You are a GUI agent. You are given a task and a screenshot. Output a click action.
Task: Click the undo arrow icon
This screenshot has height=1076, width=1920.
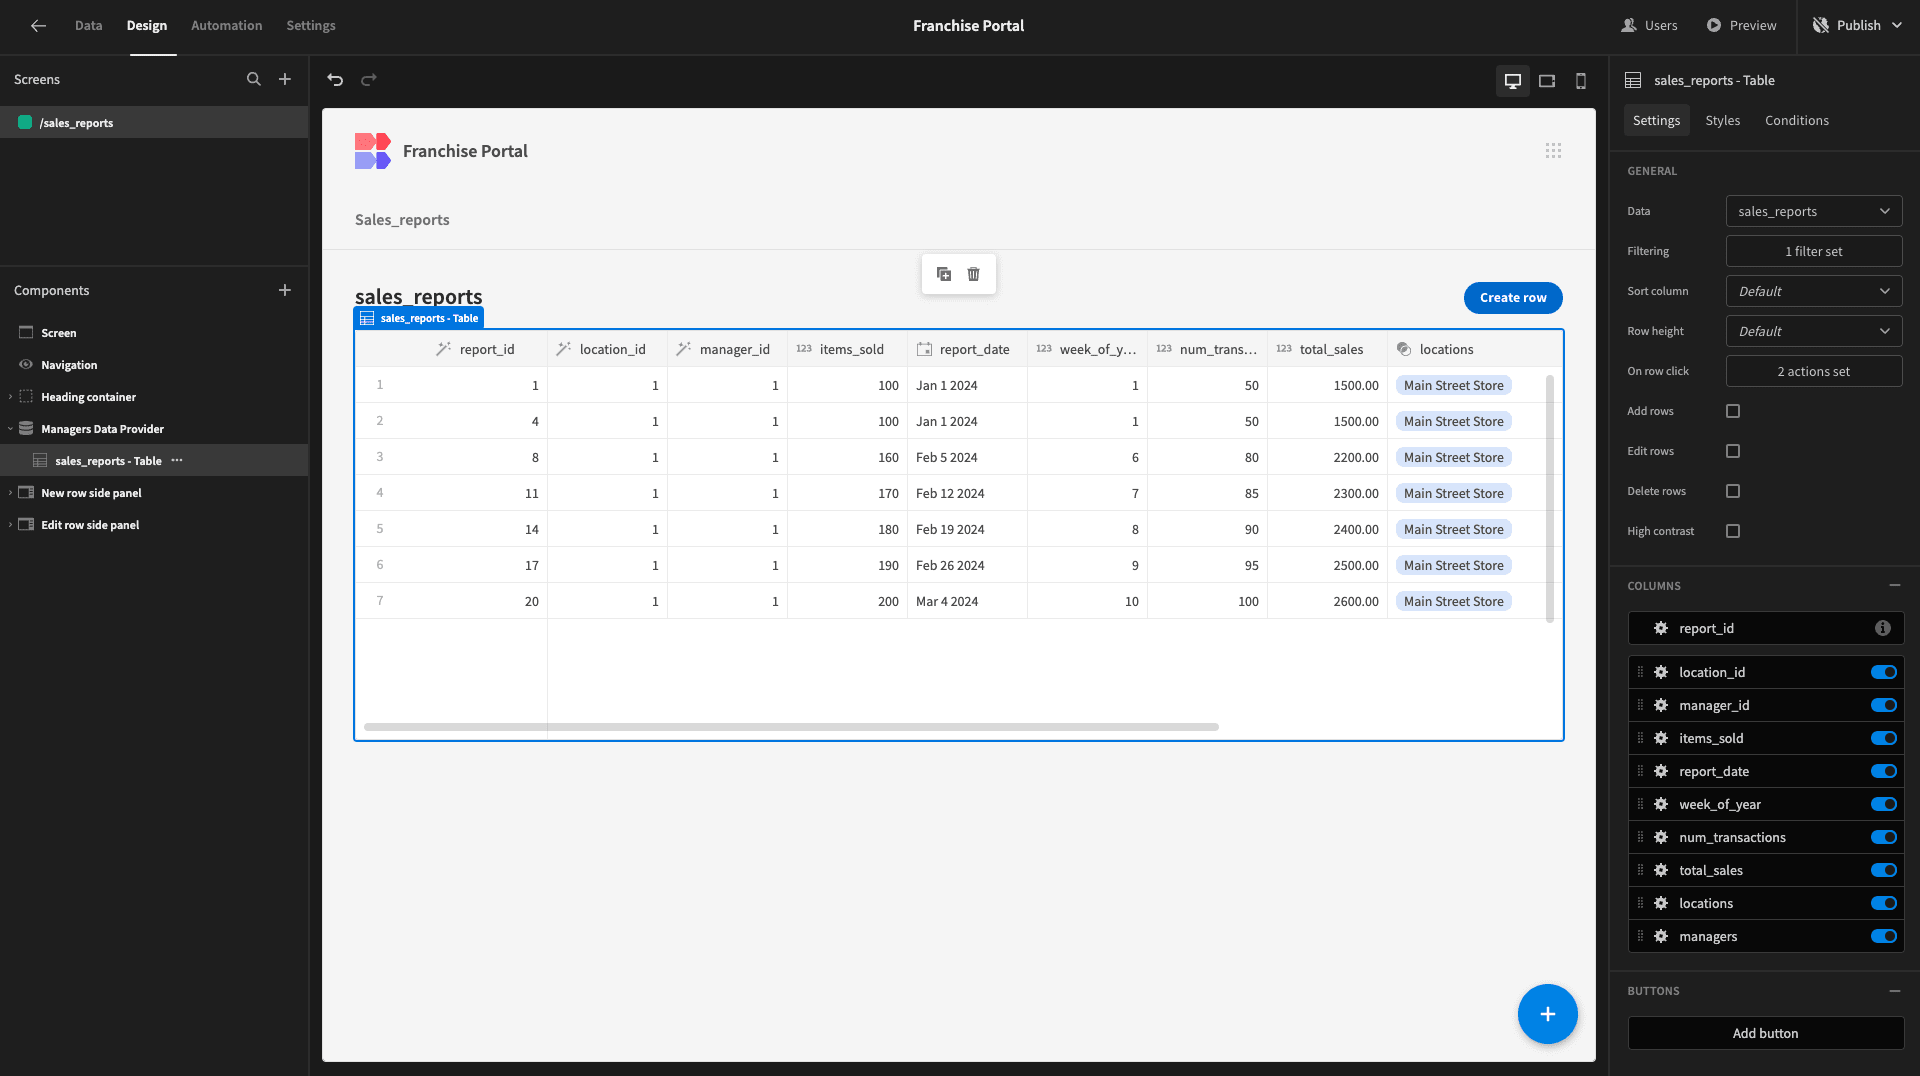click(335, 80)
